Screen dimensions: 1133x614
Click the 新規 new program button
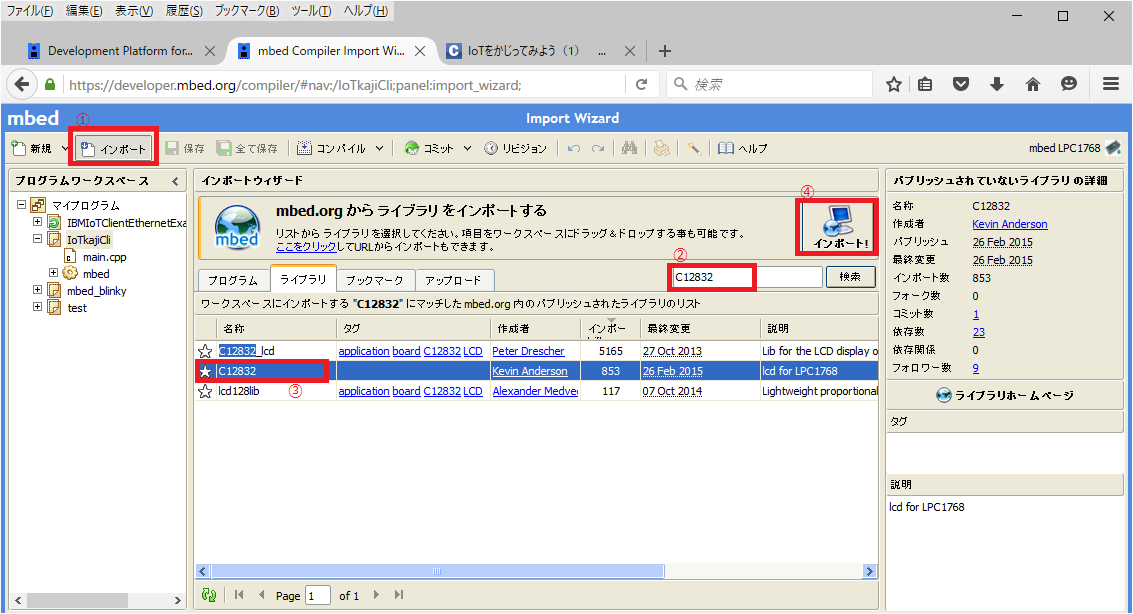[x=32, y=149]
